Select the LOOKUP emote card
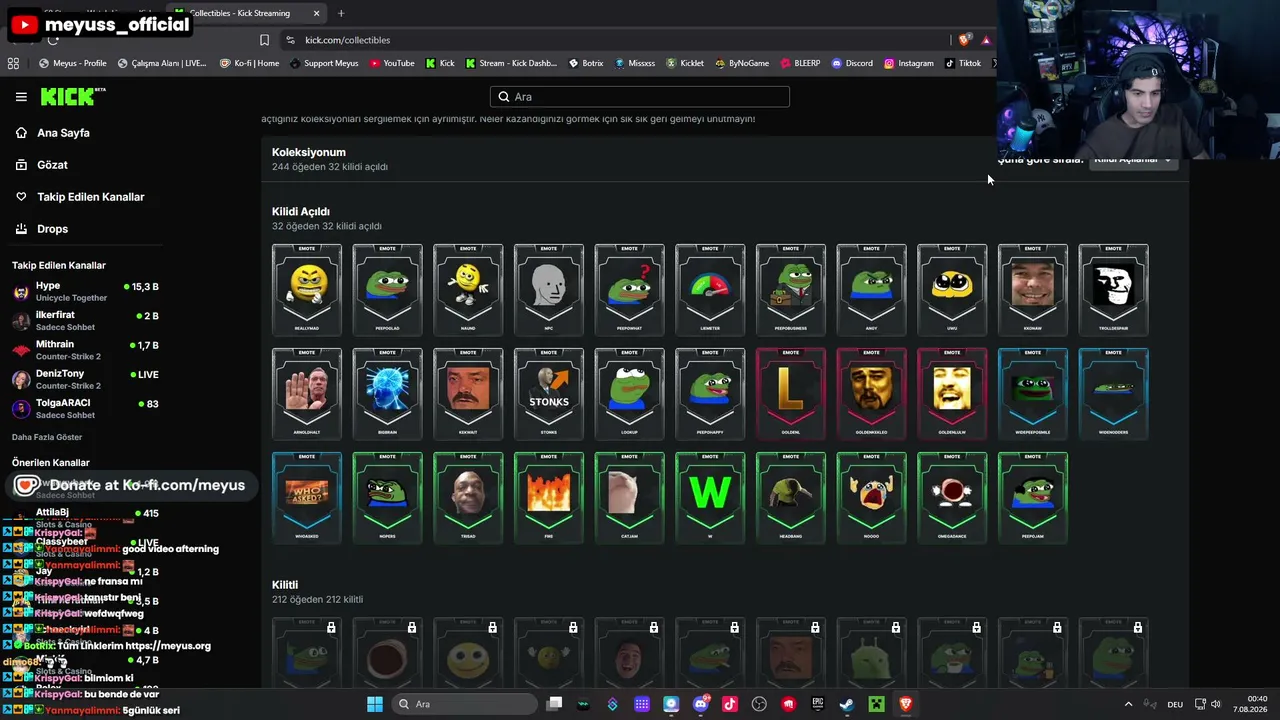This screenshot has height=720, width=1280. [629, 394]
